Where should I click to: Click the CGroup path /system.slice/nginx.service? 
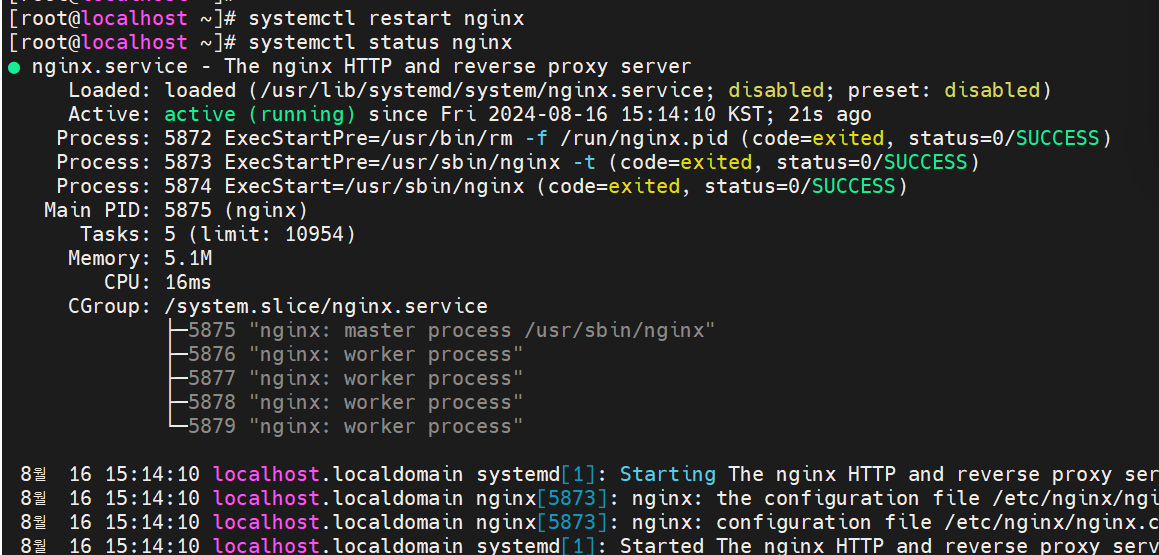326,306
